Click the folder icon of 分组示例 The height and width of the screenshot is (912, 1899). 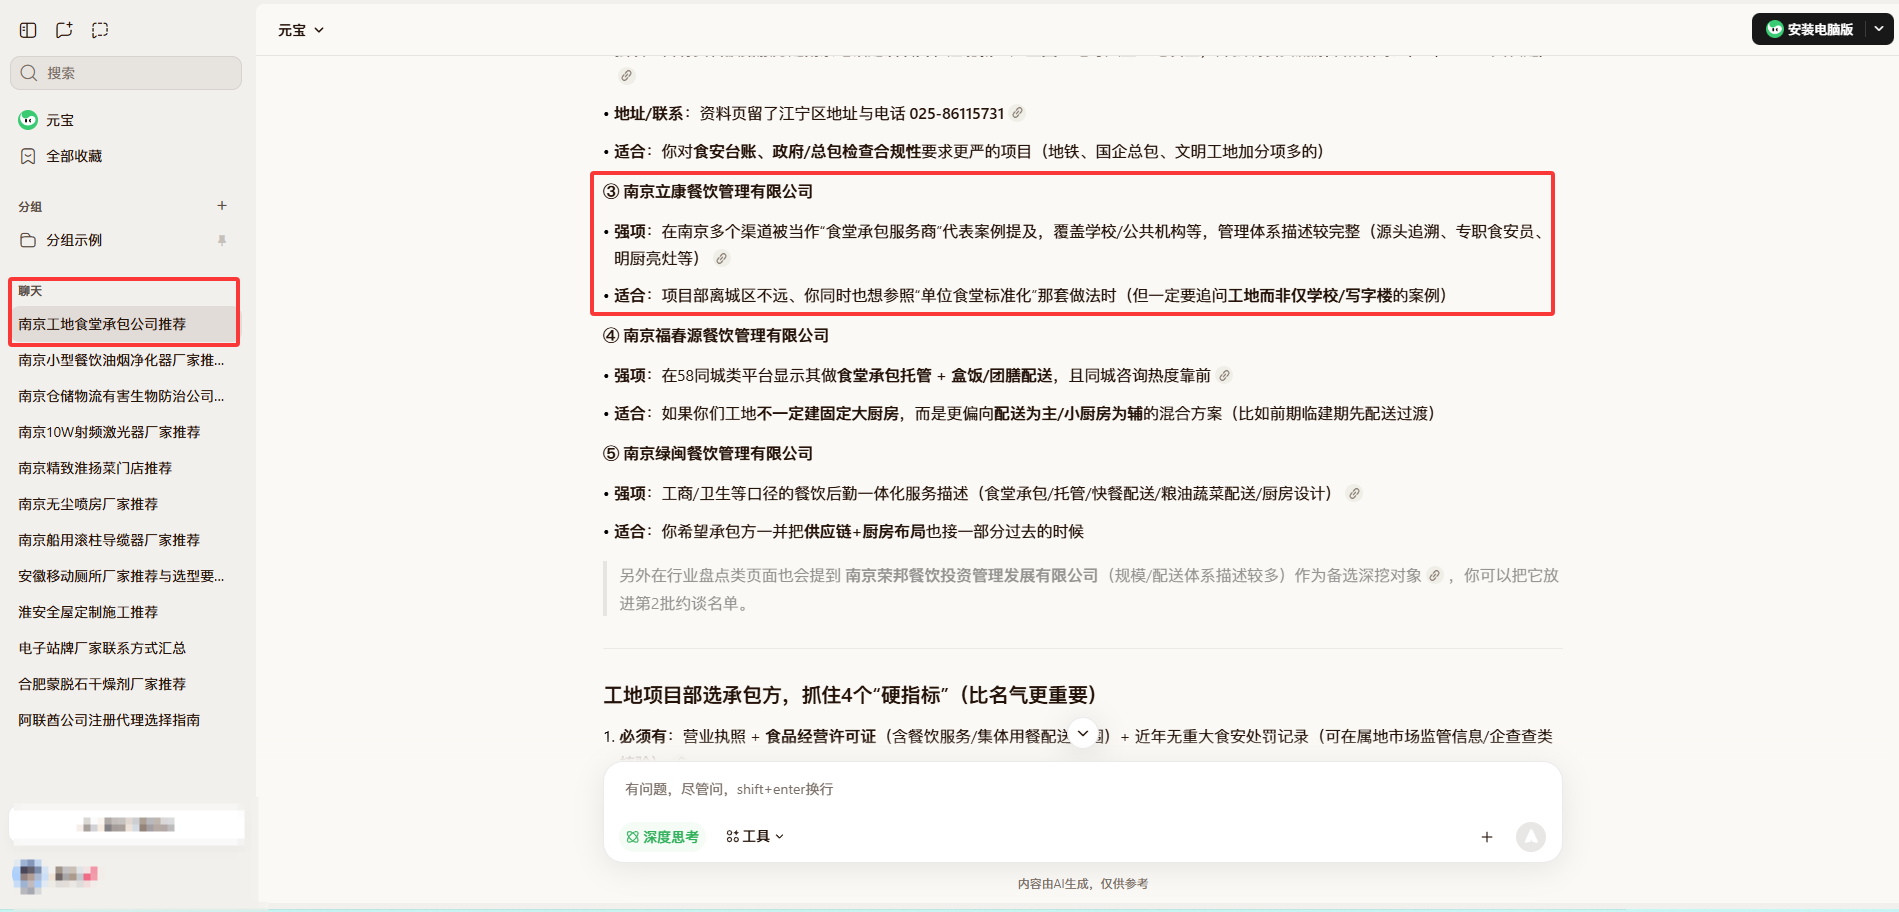point(28,240)
